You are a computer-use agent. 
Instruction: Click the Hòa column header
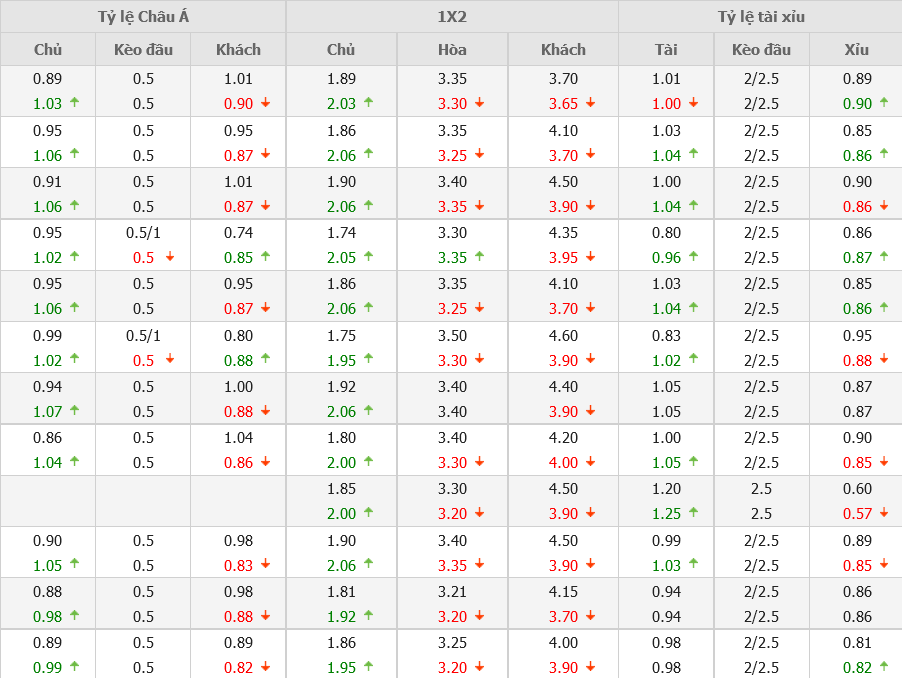(x=452, y=50)
